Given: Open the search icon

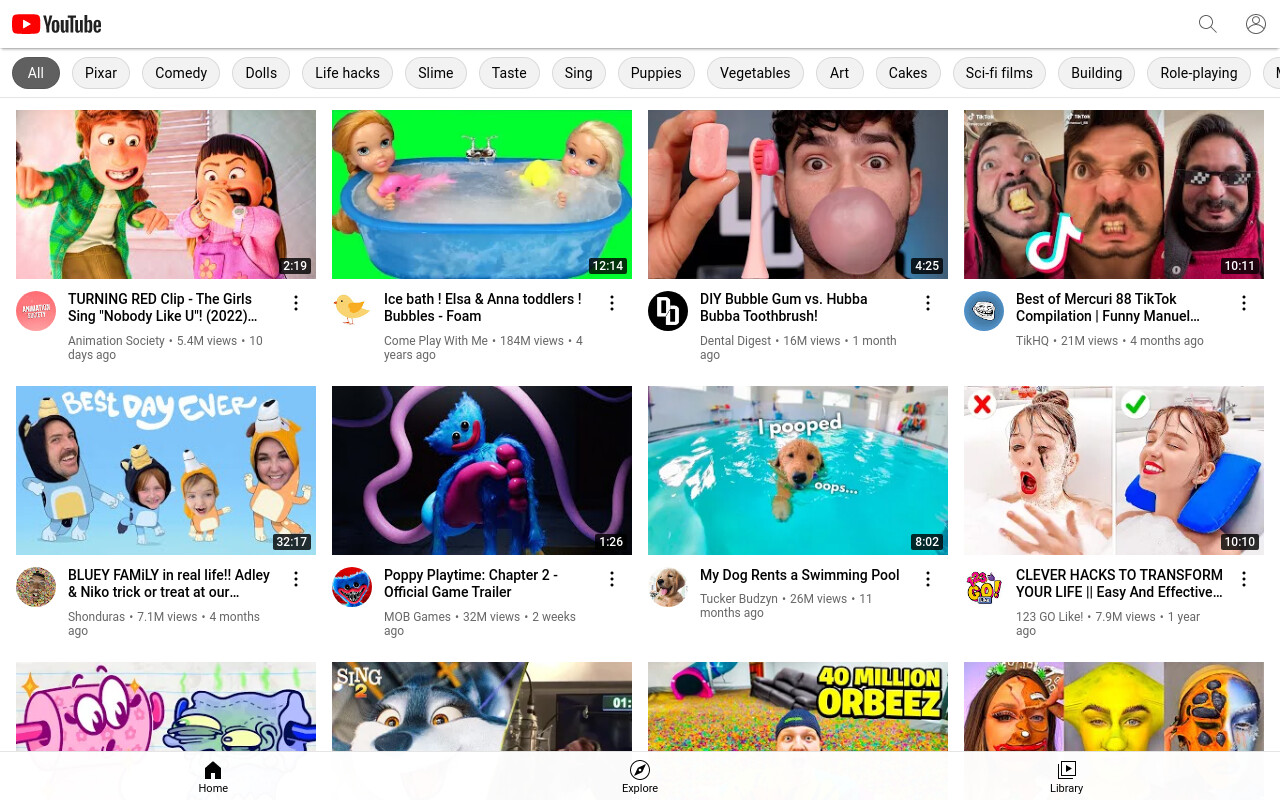Looking at the screenshot, I should pyautogui.click(x=1208, y=24).
